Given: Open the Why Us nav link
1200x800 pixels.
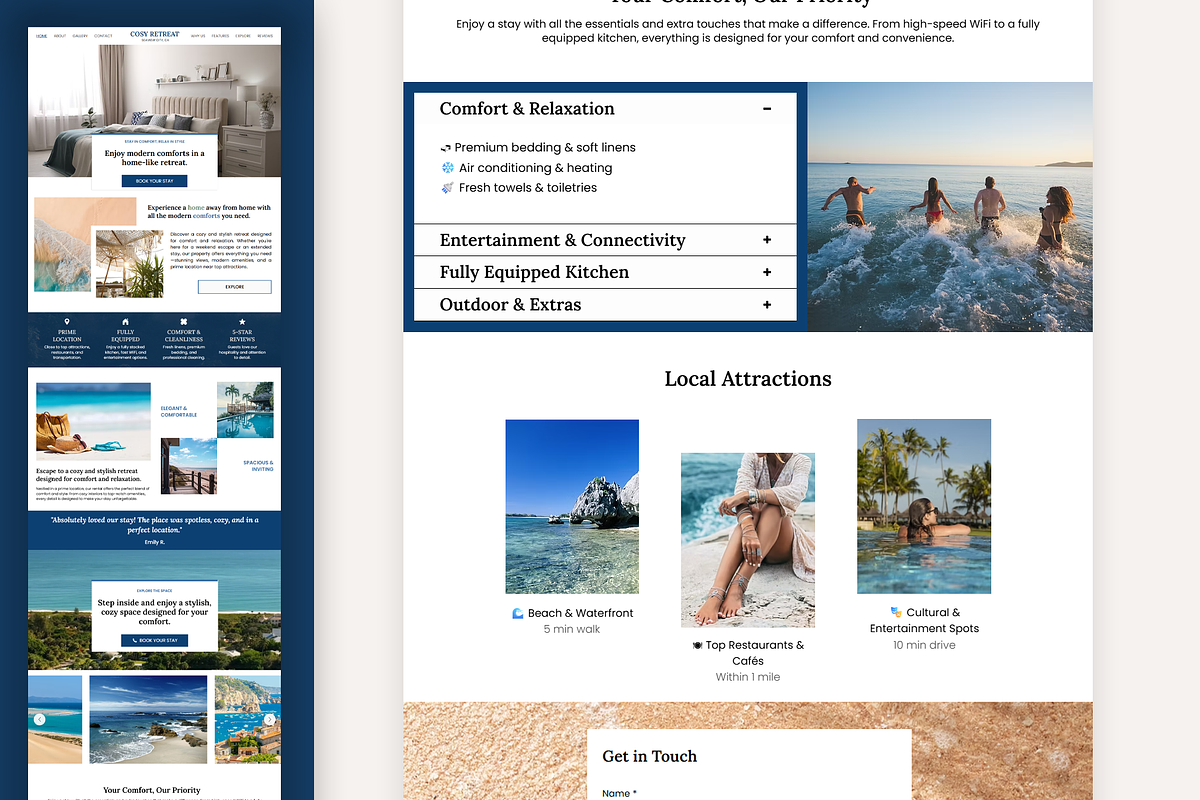Looking at the screenshot, I should pos(198,36).
